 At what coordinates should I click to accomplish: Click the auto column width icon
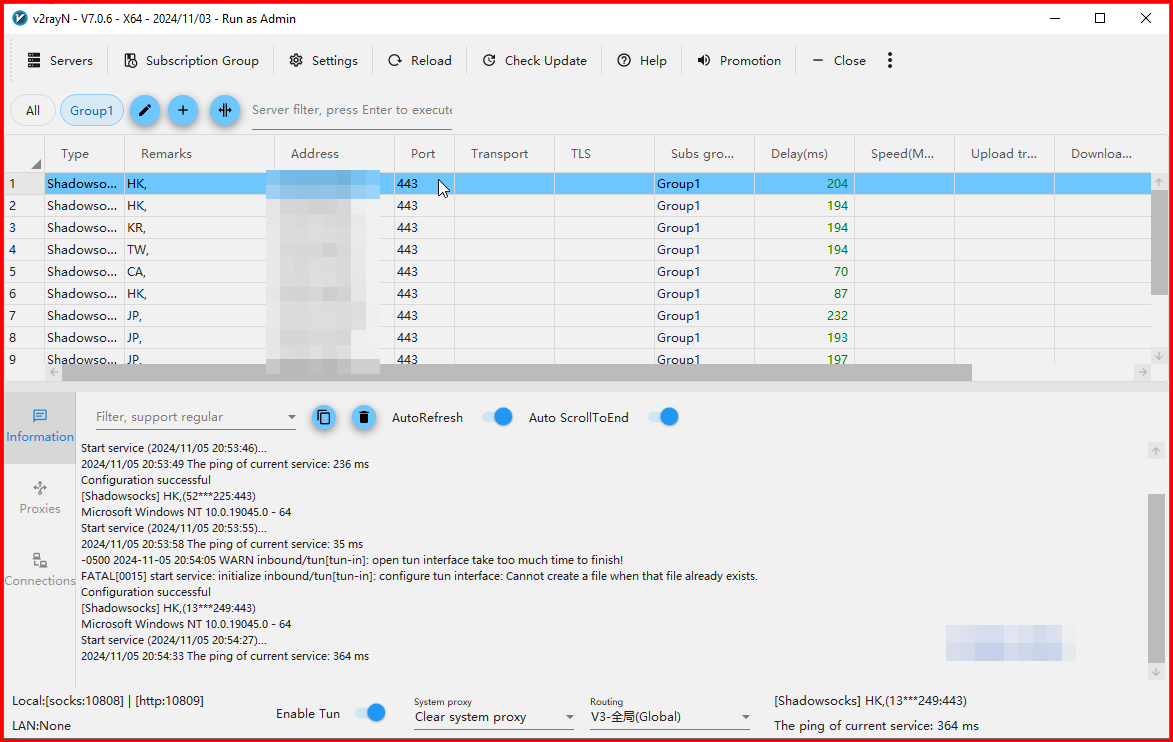[224, 111]
